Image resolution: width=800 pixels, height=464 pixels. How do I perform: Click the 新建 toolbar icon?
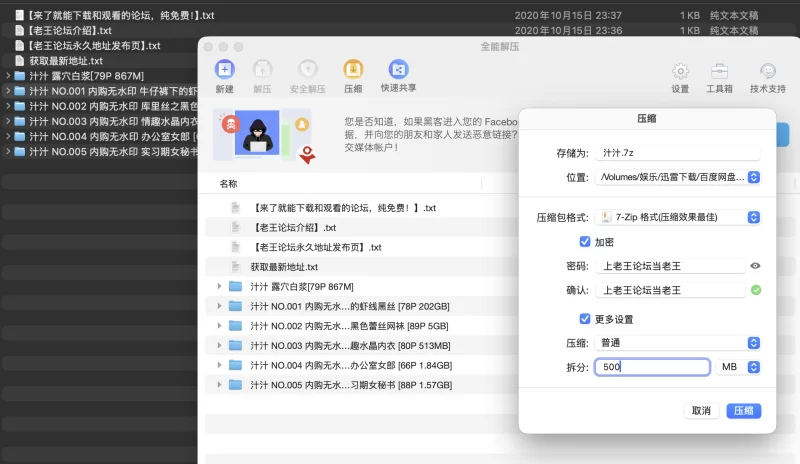[x=224, y=71]
